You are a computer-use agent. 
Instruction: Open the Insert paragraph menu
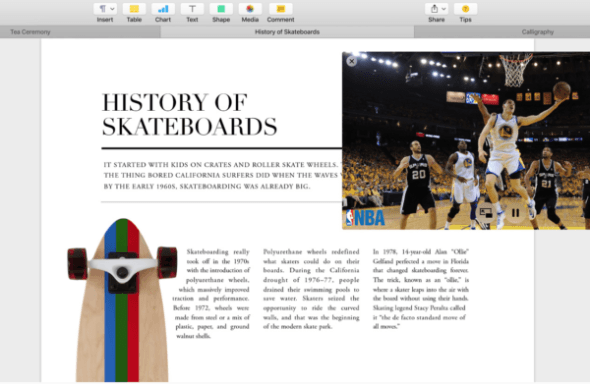(x=105, y=9)
